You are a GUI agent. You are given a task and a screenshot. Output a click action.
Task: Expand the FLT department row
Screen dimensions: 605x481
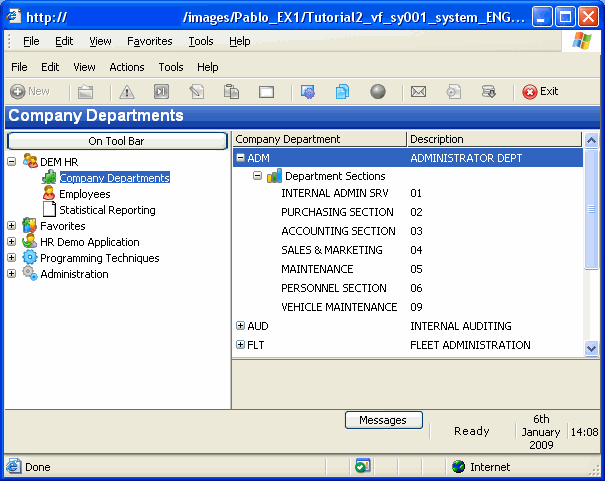(240, 344)
